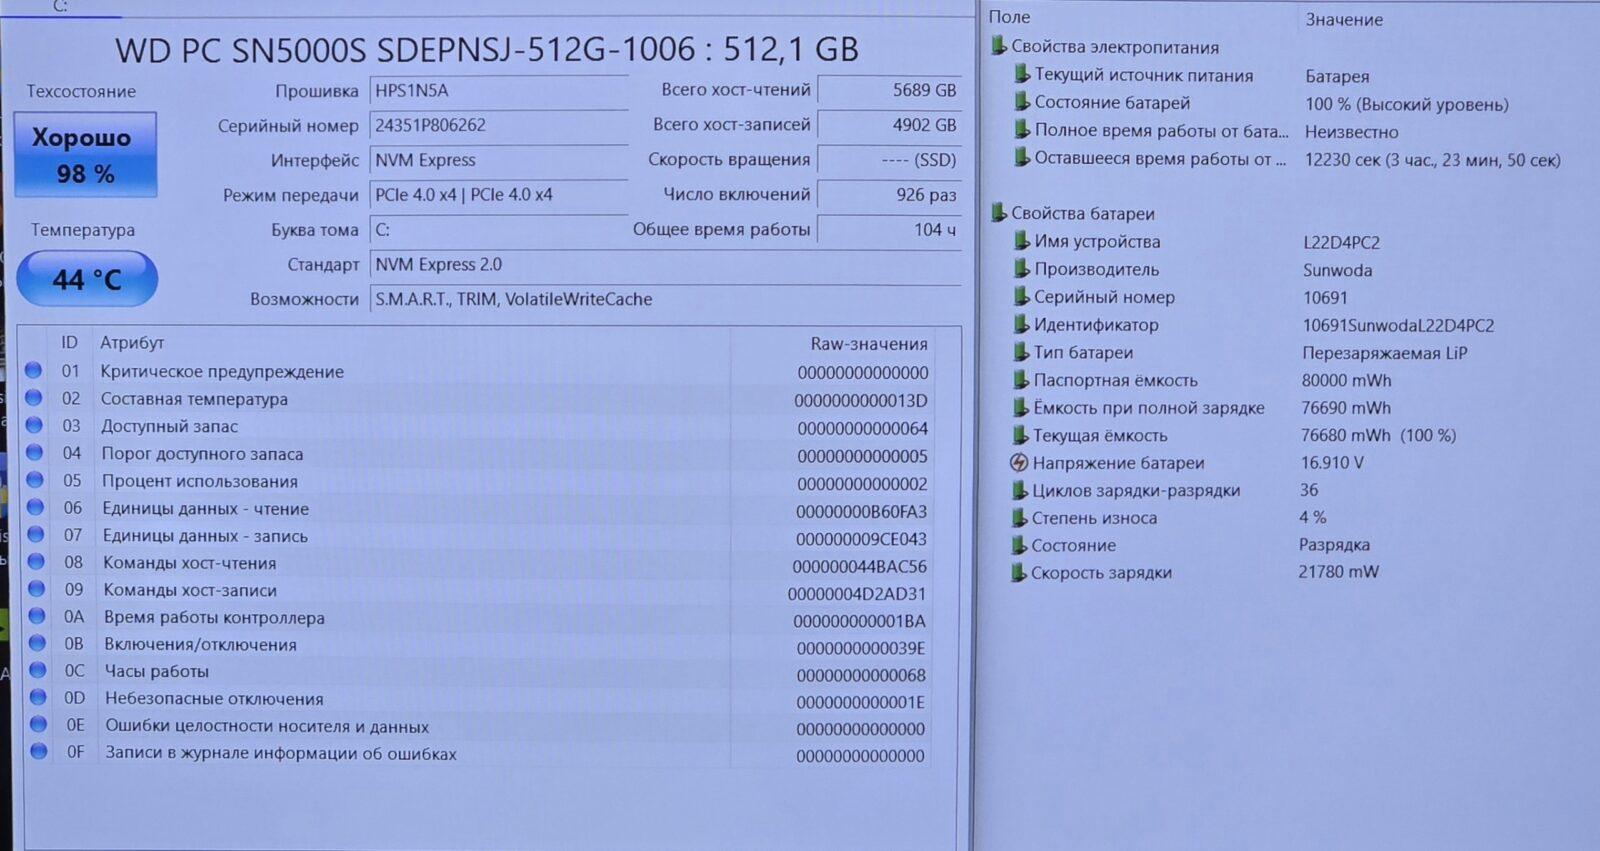Click the battery icon beside Степень износа
The height and width of the screenshot is (851, 1600).
1019,517
